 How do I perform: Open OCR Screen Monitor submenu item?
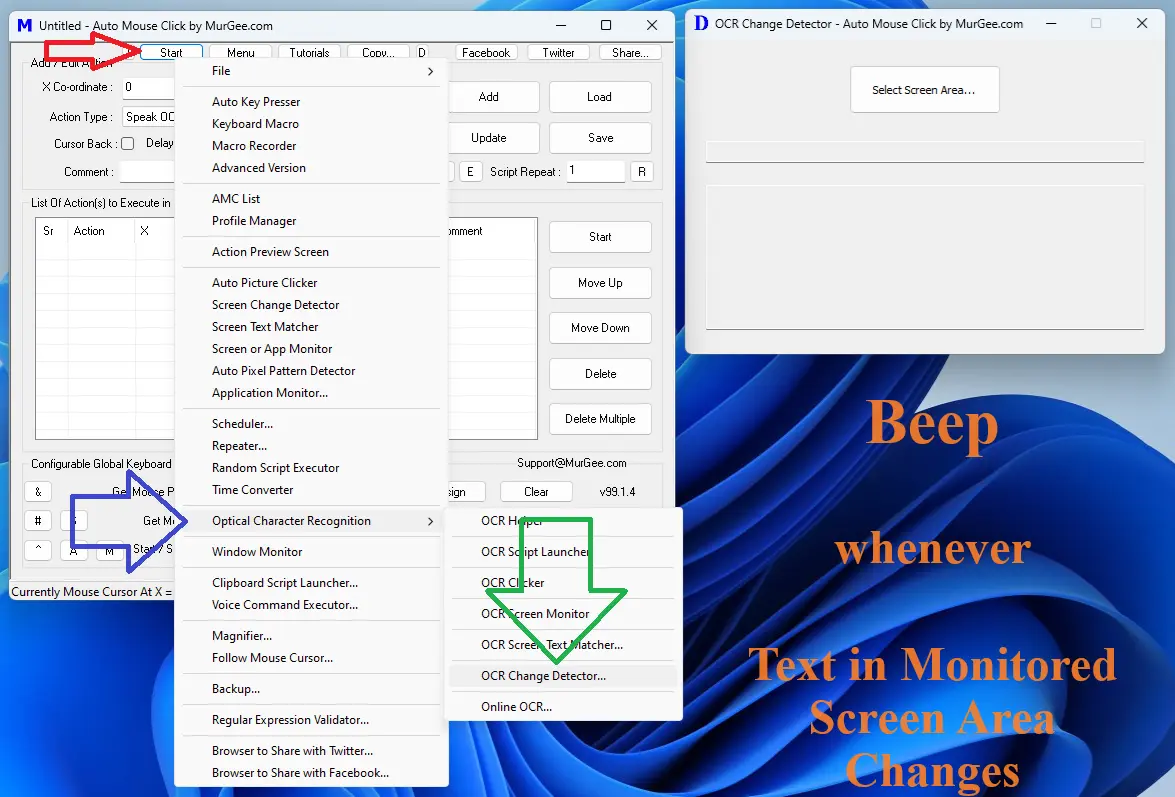coord(563,613)
